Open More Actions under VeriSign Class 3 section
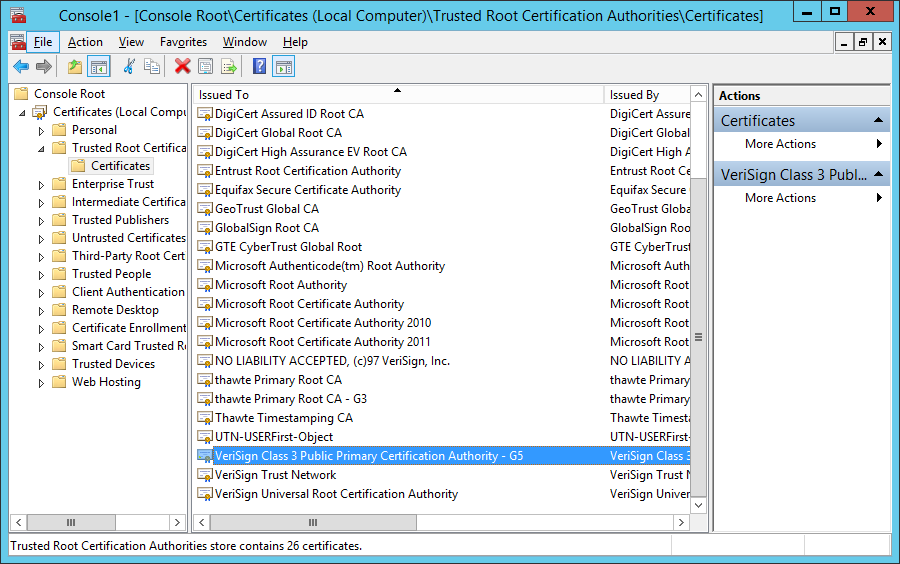This screenshot has height=564, width=900. pos(801,198)
